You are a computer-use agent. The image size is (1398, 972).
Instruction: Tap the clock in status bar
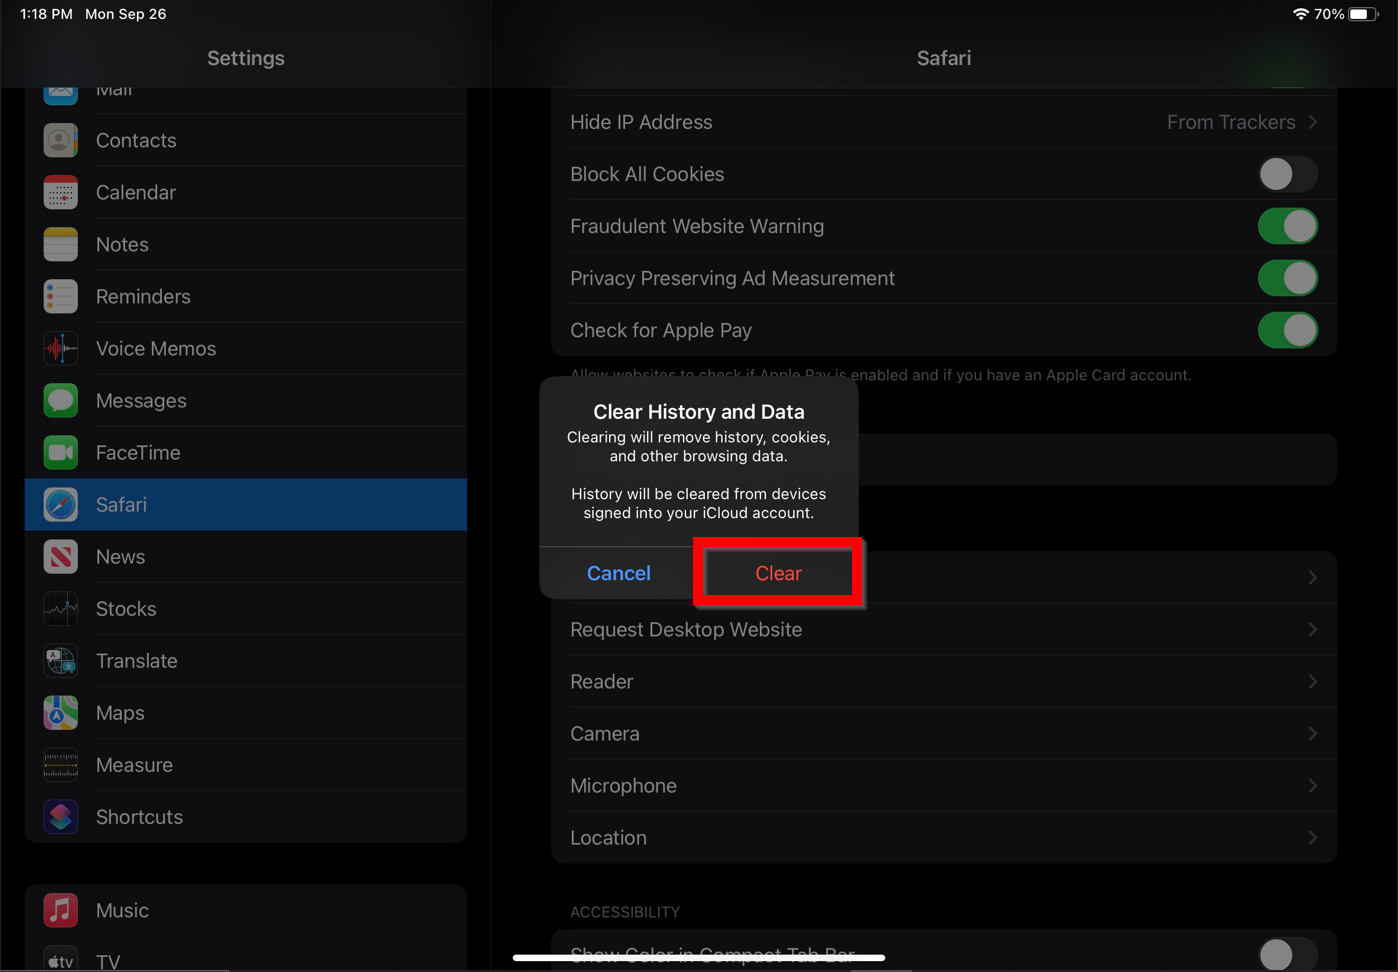point(46,14)
